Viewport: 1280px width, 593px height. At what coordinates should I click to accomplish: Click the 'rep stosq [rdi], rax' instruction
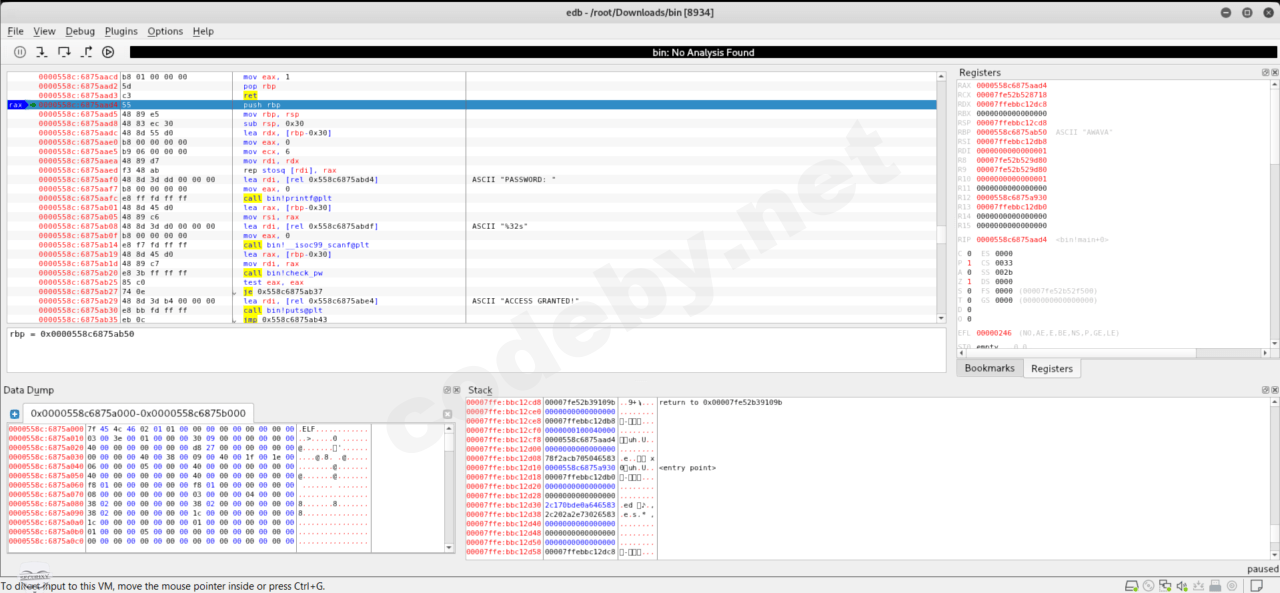[x=289, y=170]
